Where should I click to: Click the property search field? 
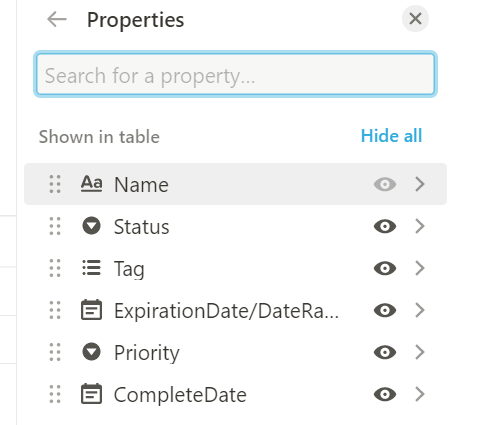tap(235, 74)
